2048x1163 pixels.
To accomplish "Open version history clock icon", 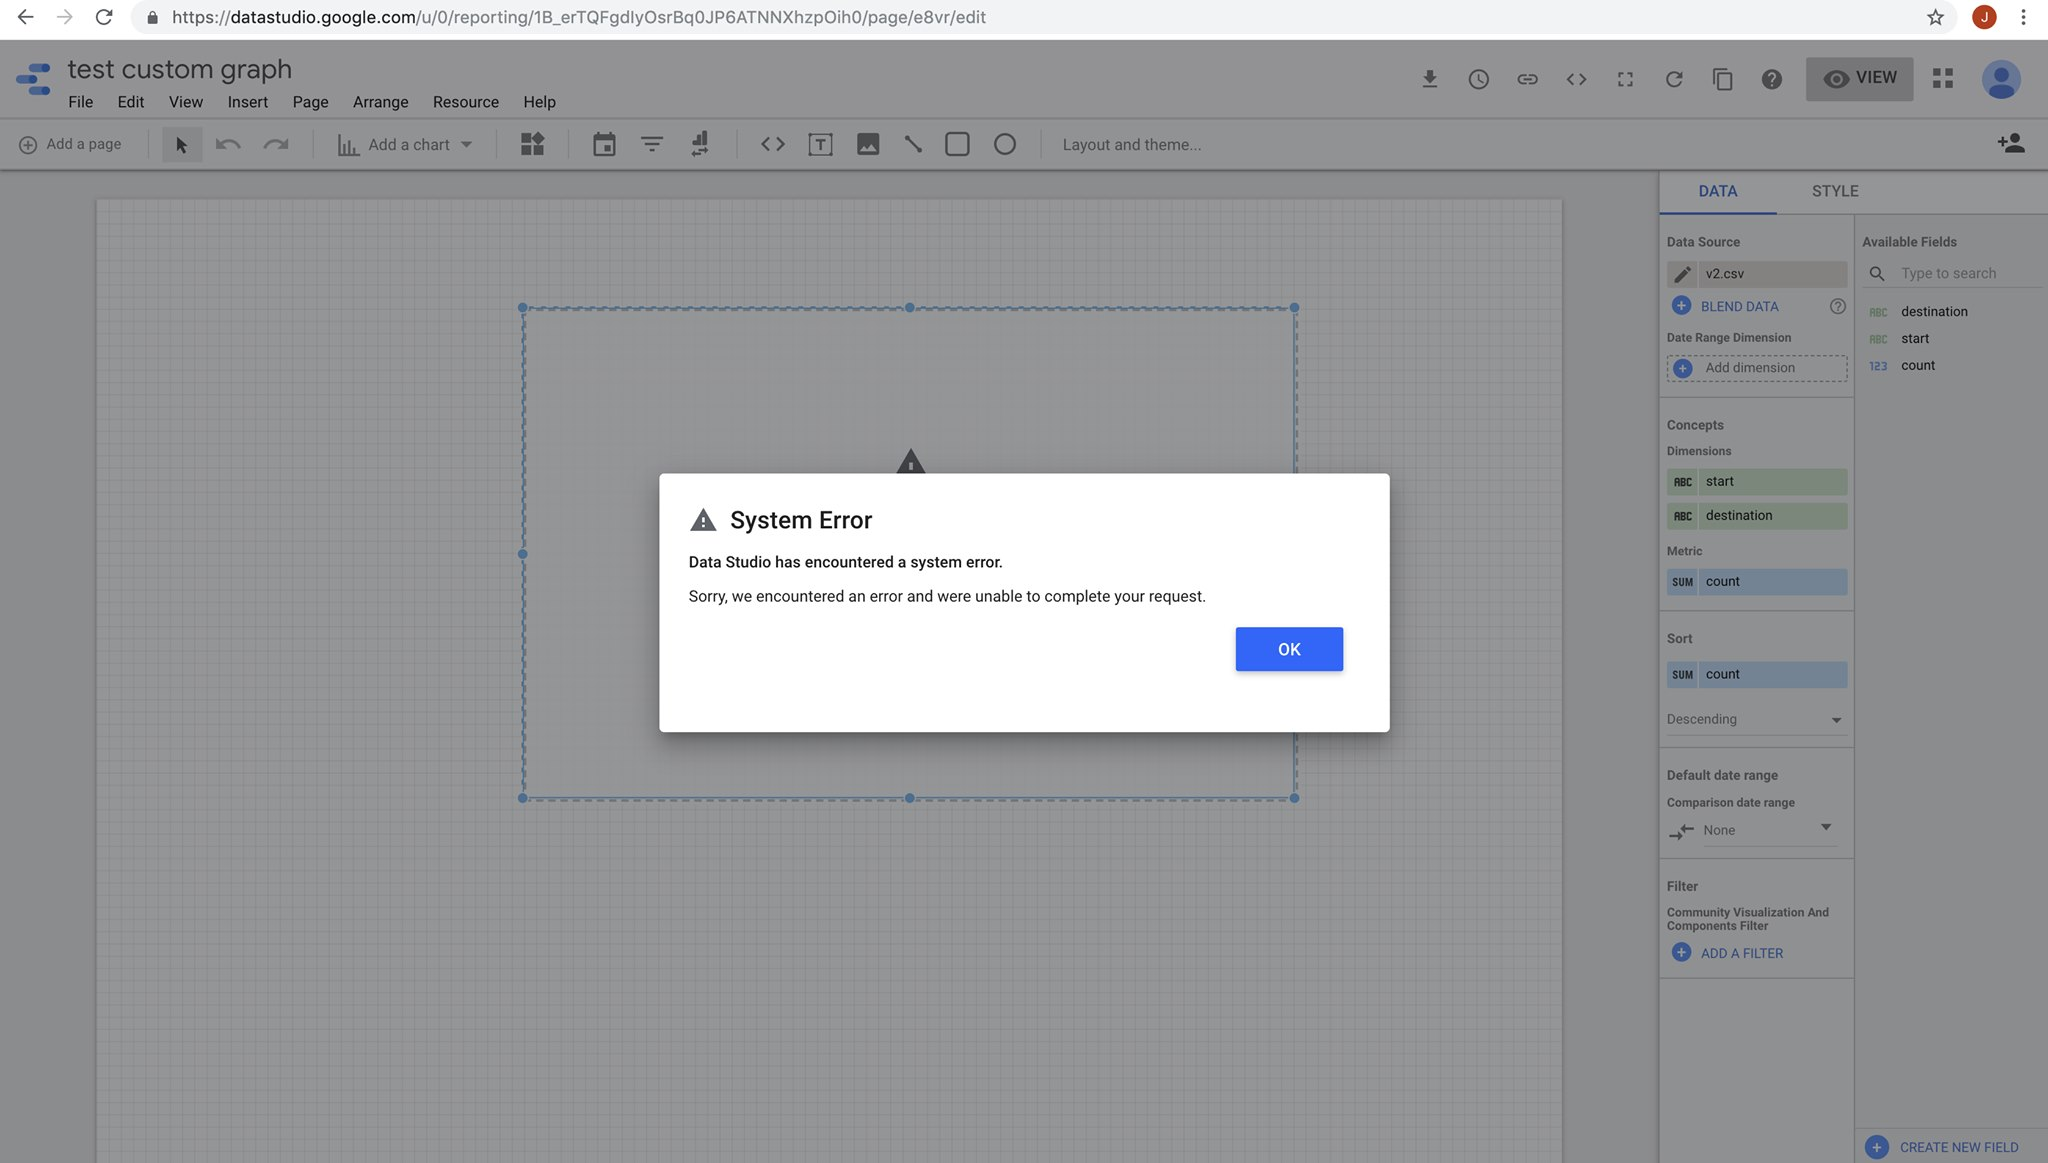I will 1478,79.
